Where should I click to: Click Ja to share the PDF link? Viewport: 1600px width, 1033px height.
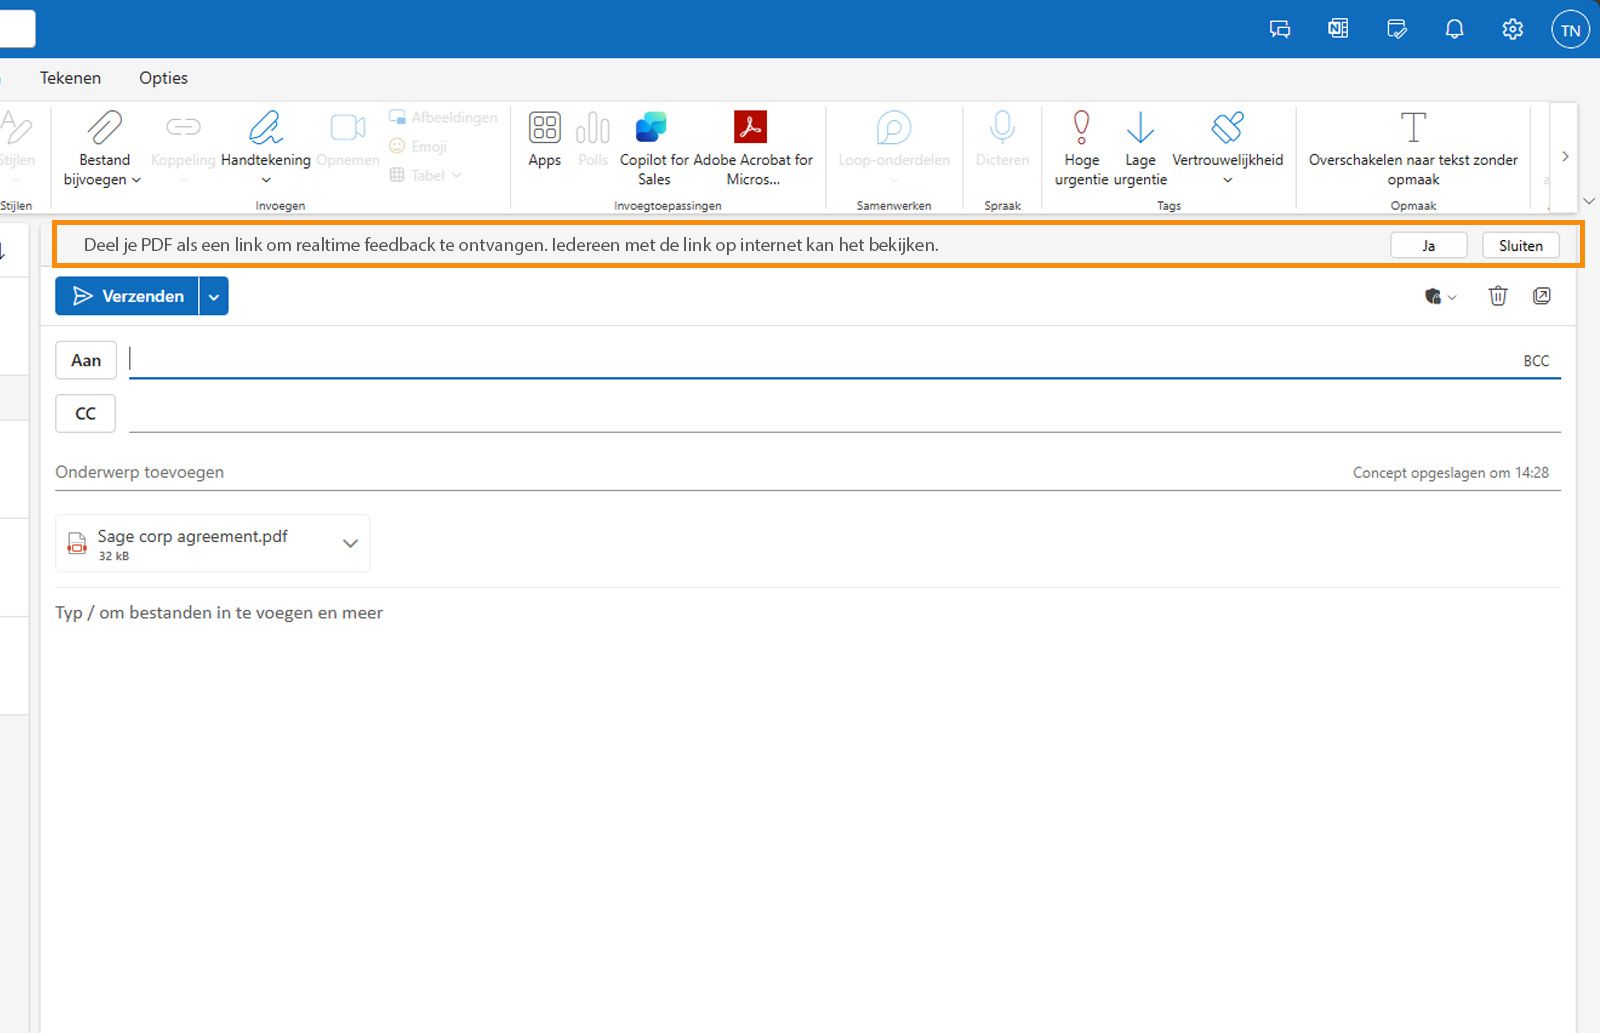coord(1428,244)
